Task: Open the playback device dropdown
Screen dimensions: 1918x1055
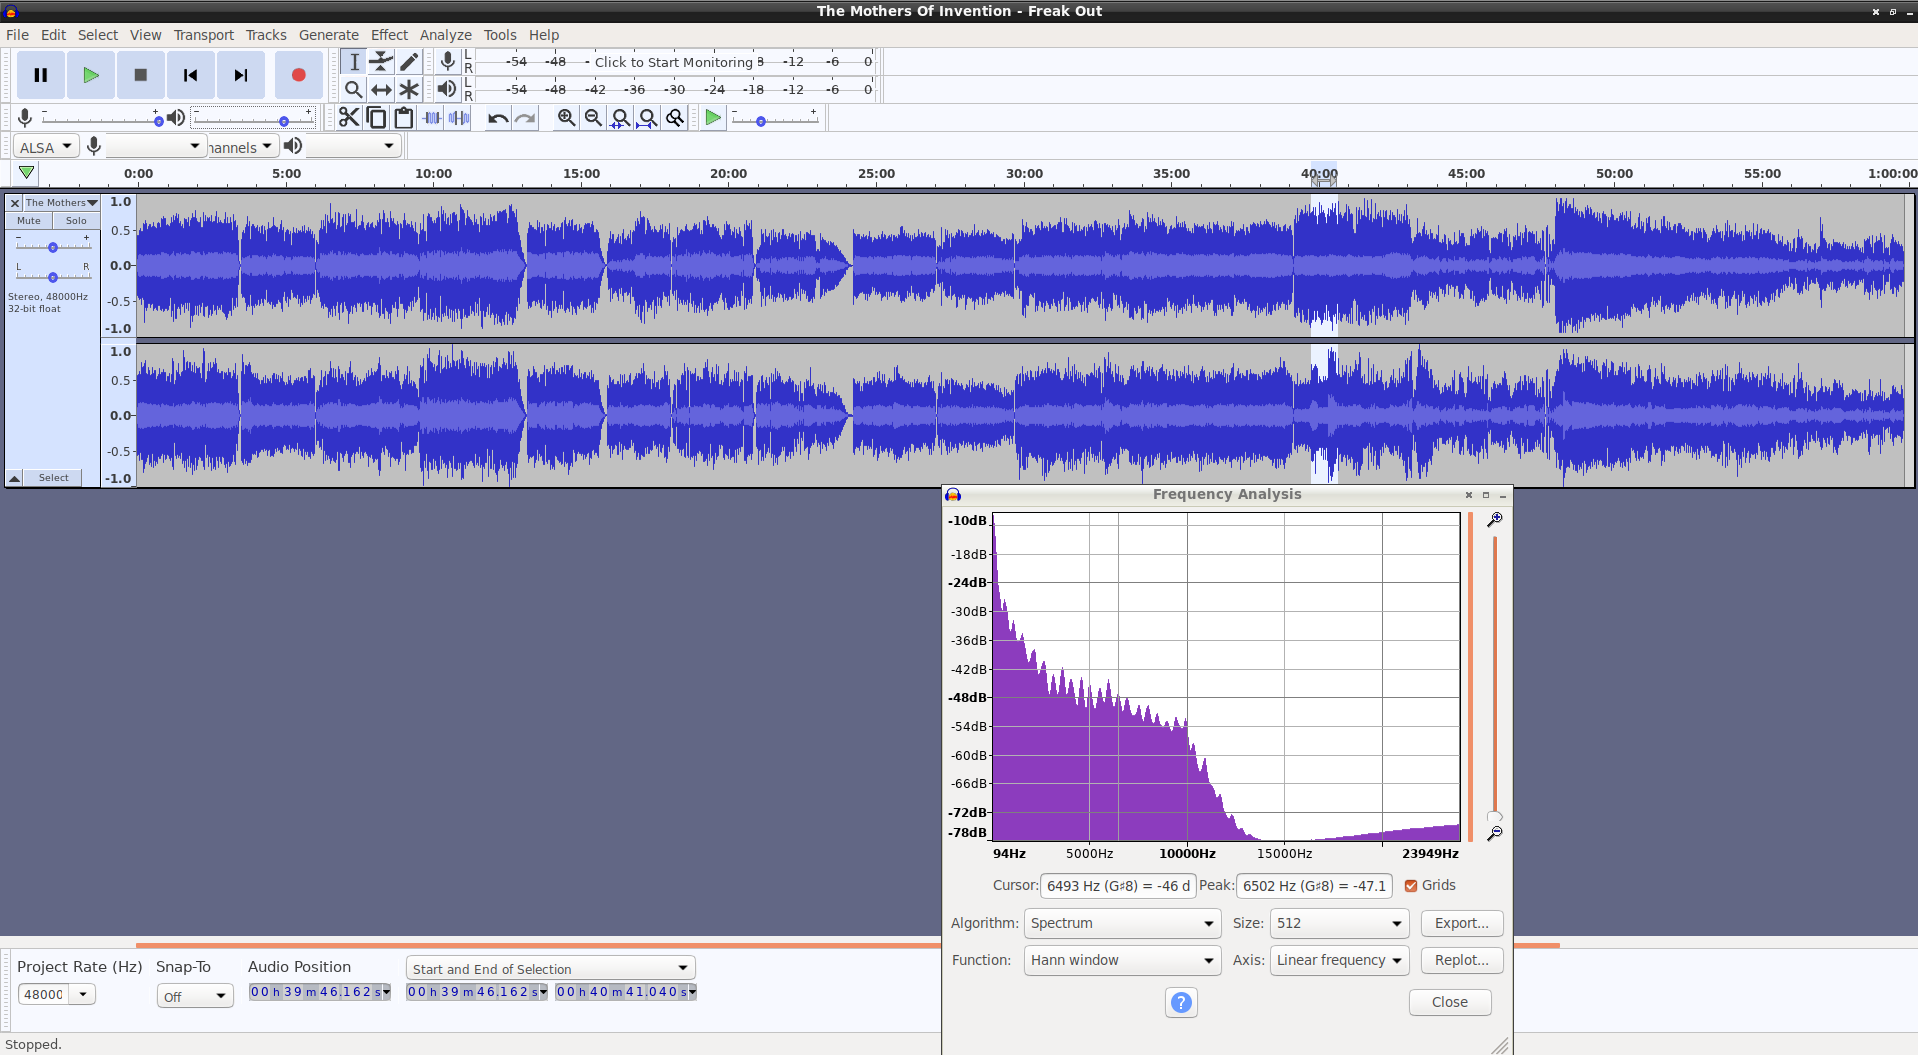Action: [352, 147]
